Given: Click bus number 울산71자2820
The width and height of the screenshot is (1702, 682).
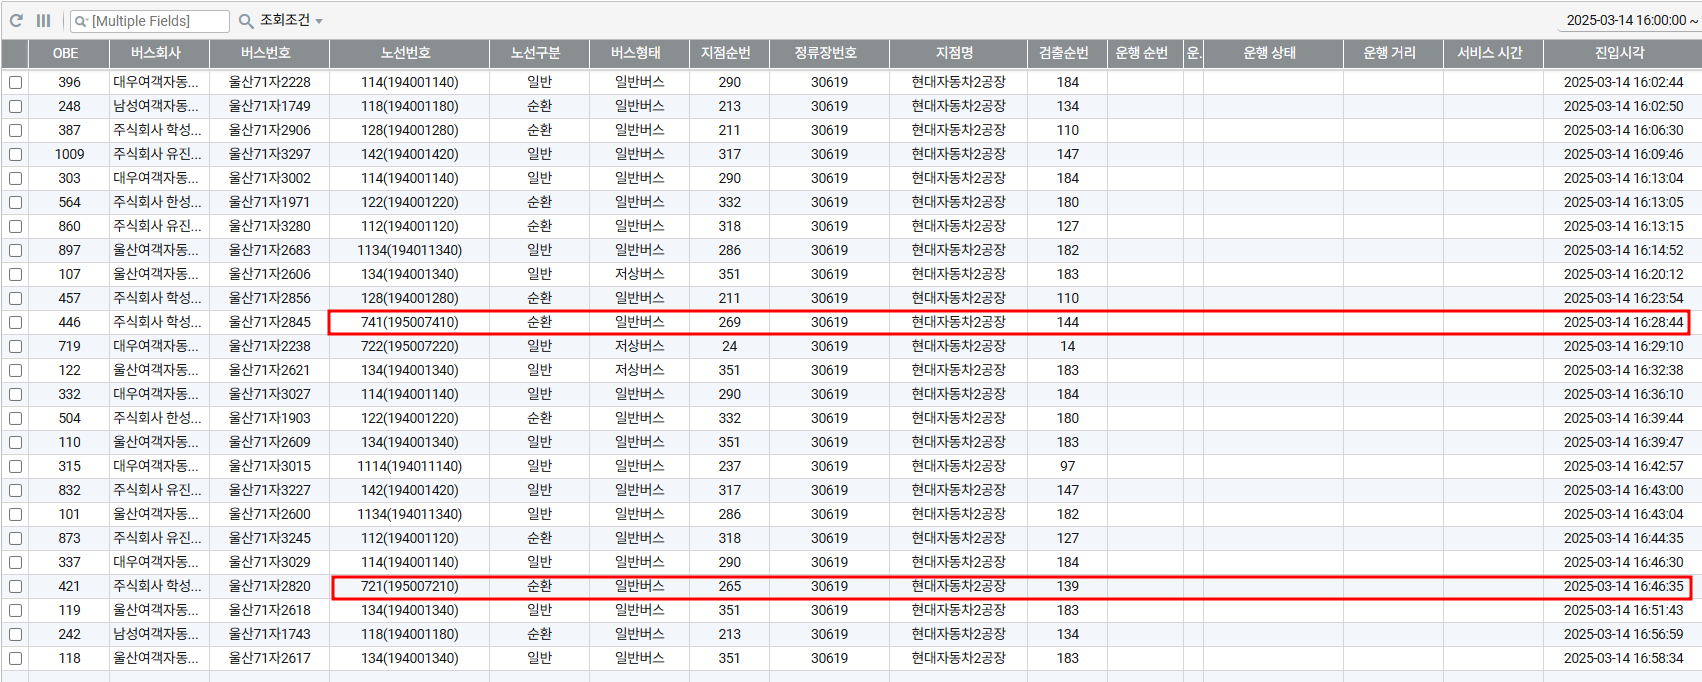Looking at the screenshot, I should (x=270, y=586).
